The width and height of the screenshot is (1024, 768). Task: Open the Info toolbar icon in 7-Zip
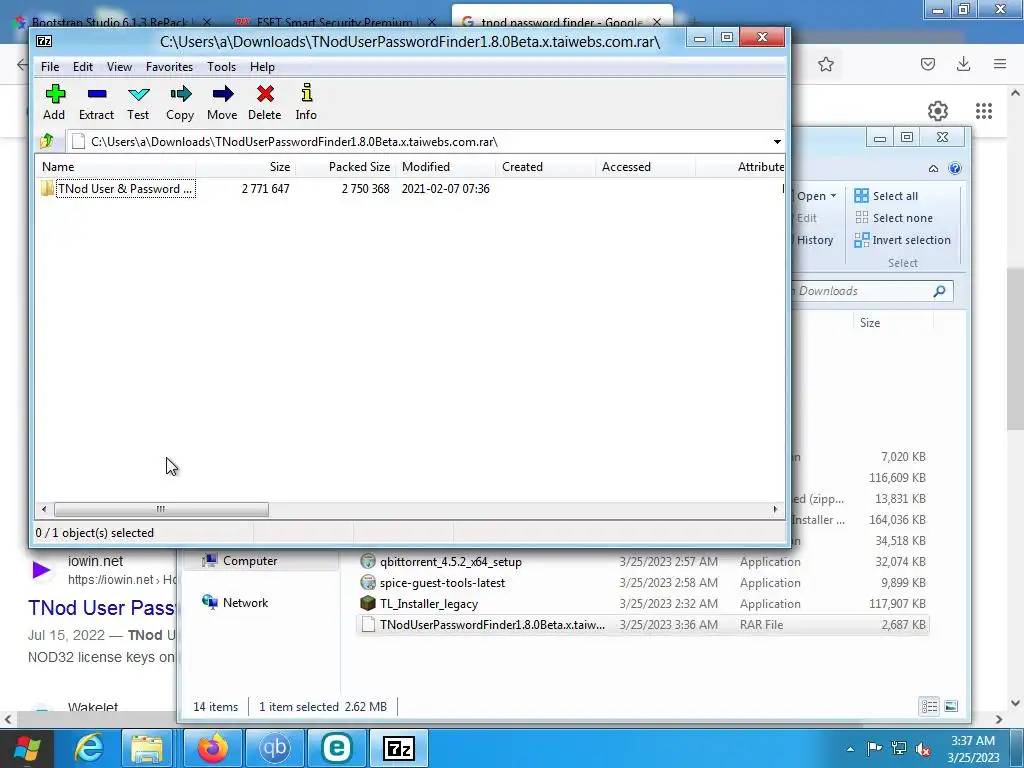306,103
